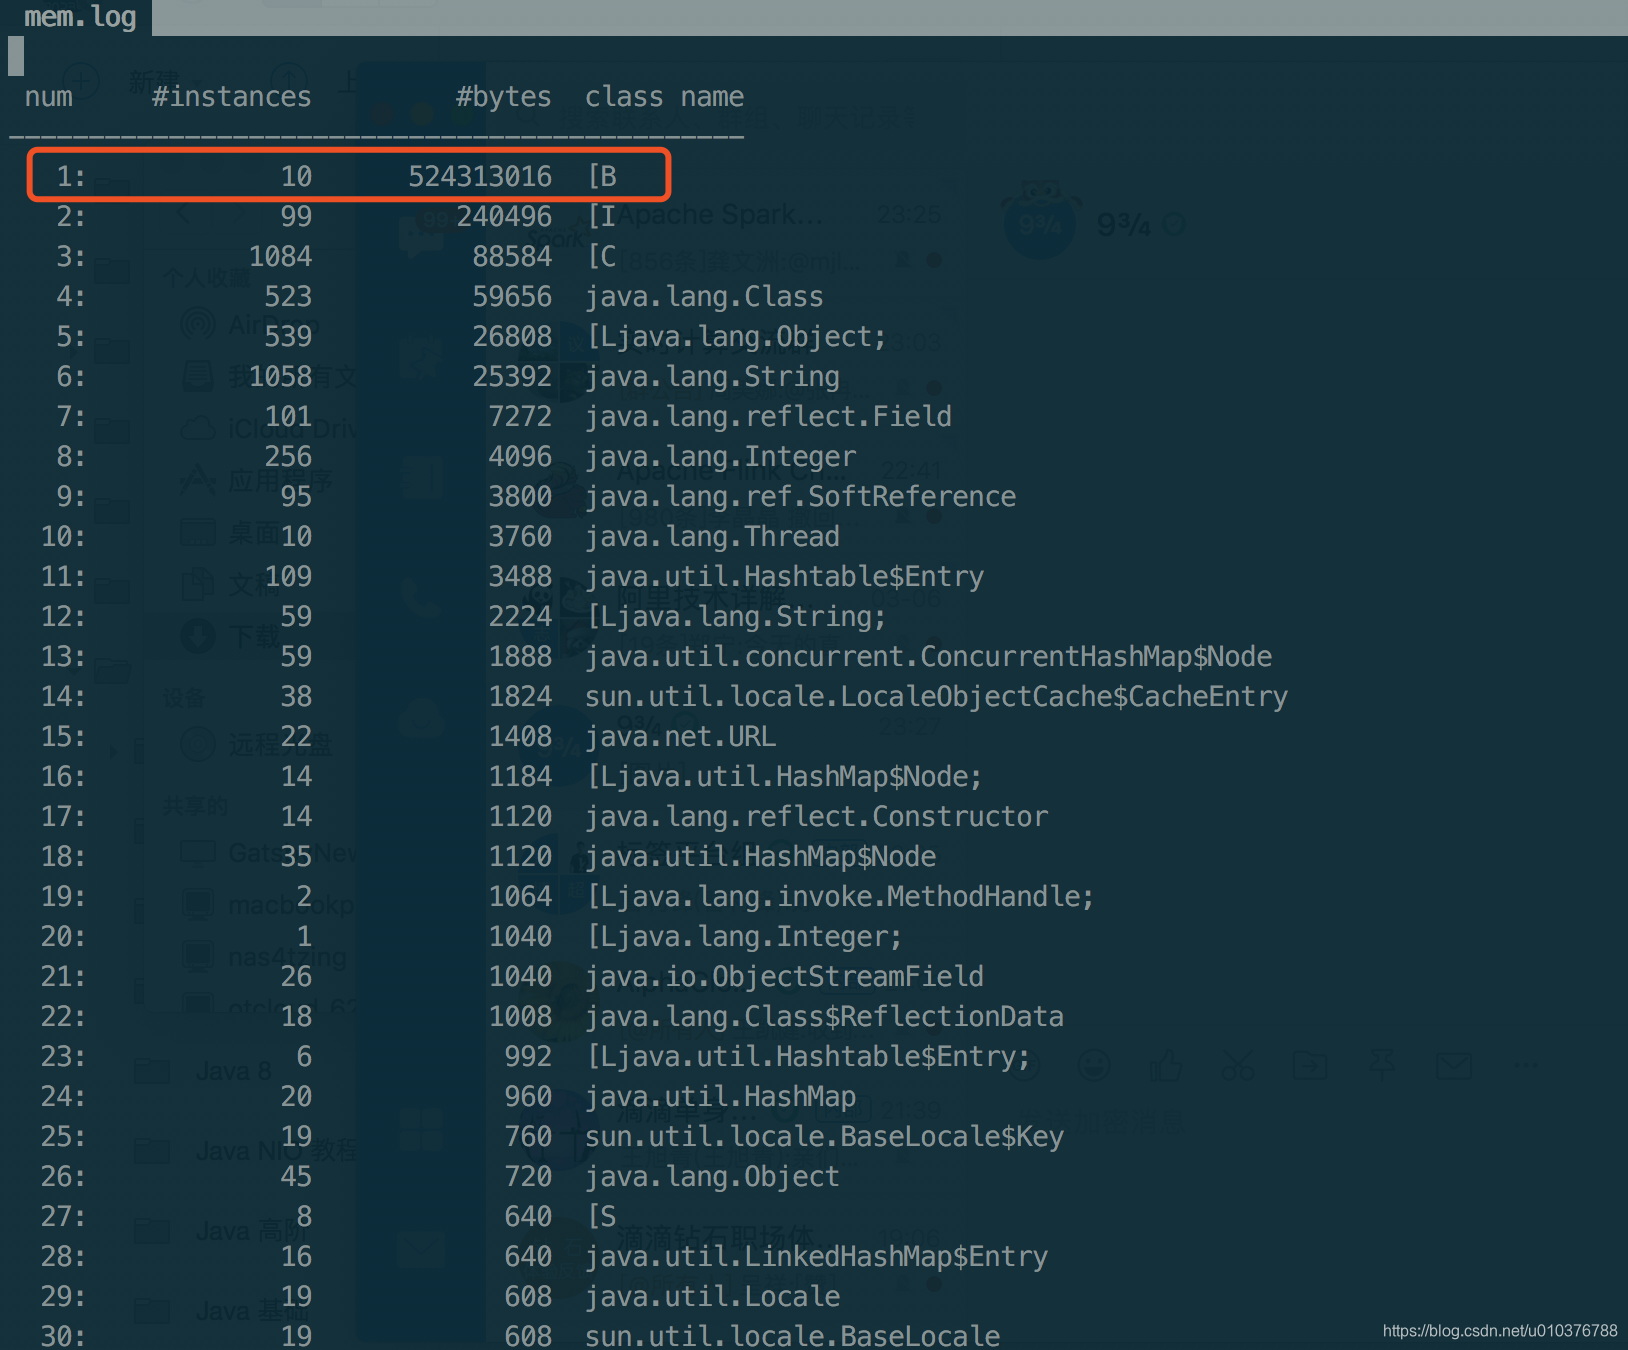The width and height of the screenshot is (1628, 1350).
Task: Click java.util.HashMap in row 24
Action: pos(720,1097)
